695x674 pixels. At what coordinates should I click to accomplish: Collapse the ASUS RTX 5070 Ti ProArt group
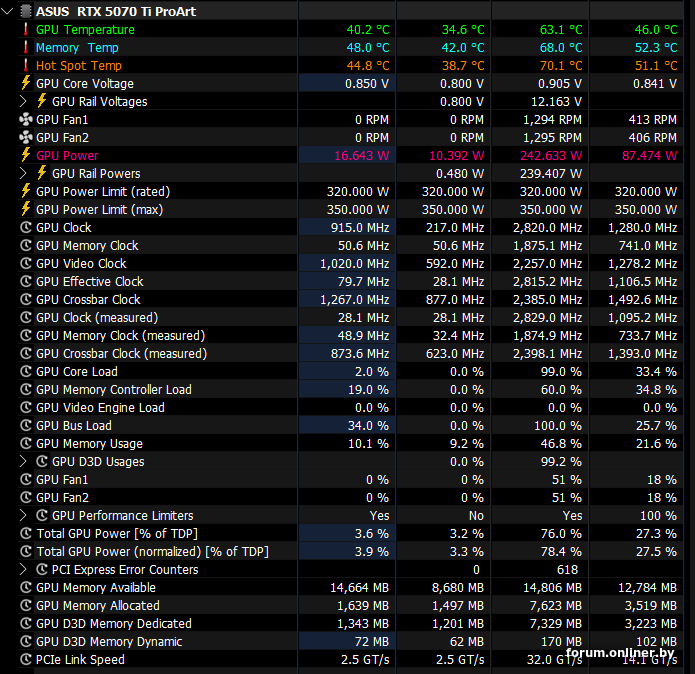(8, 11)
